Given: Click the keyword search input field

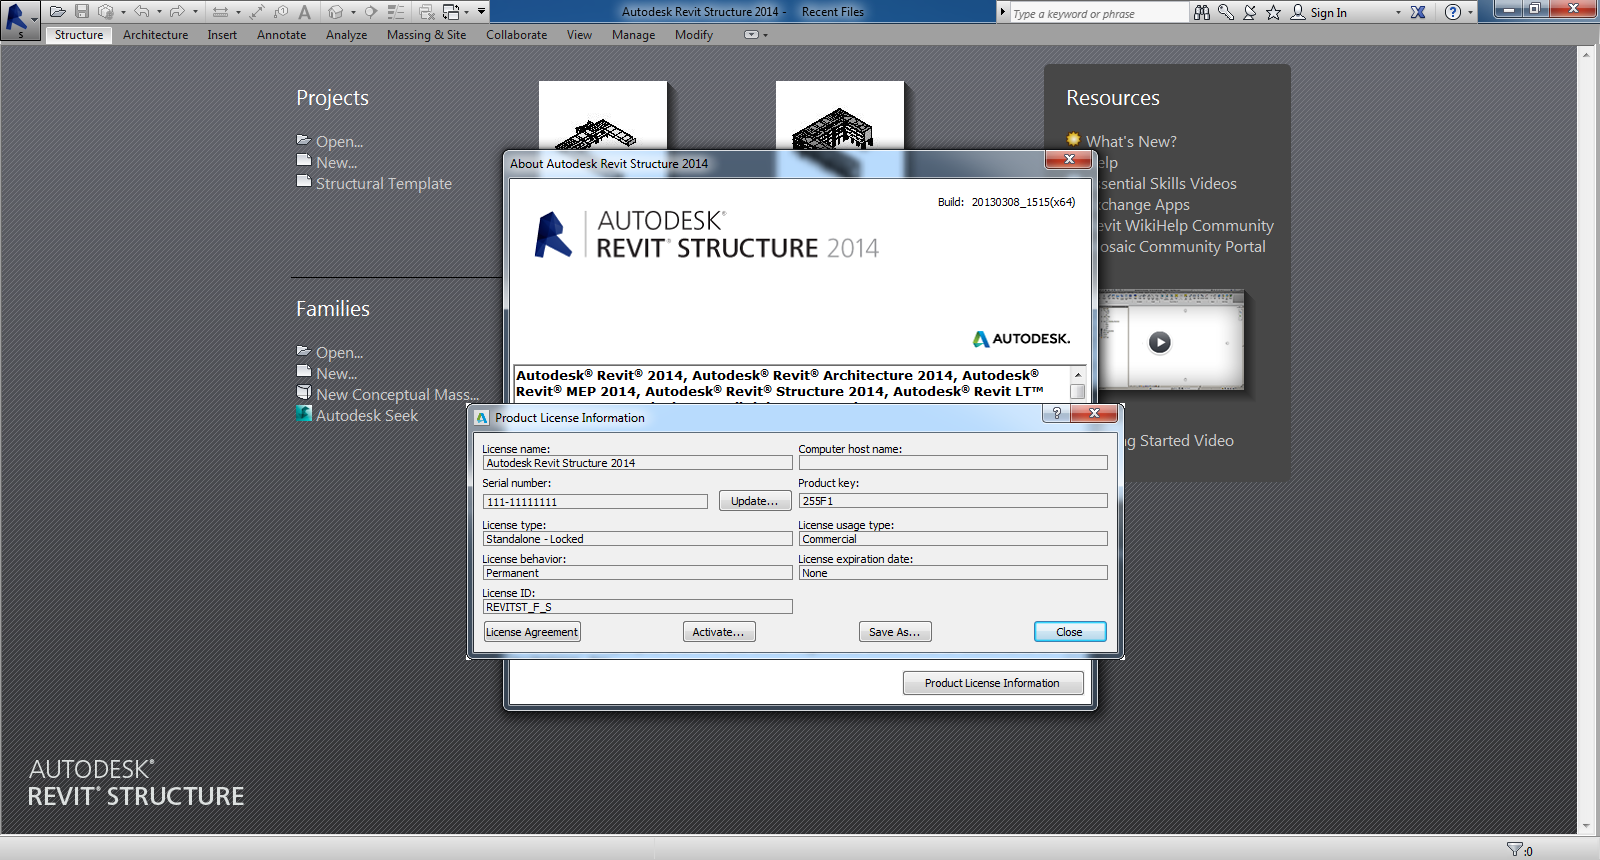Looking at the screenshot, I should click(1098, 13).
